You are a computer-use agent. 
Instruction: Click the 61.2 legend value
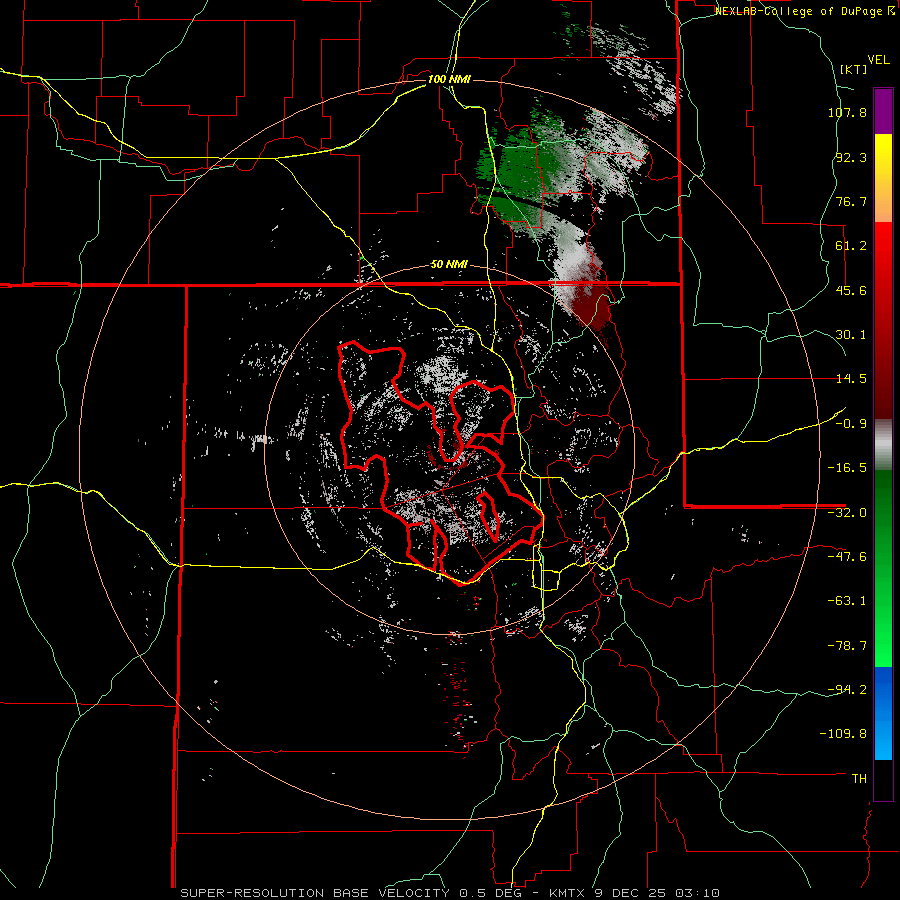pyautogui.click(x=851, y=246)
